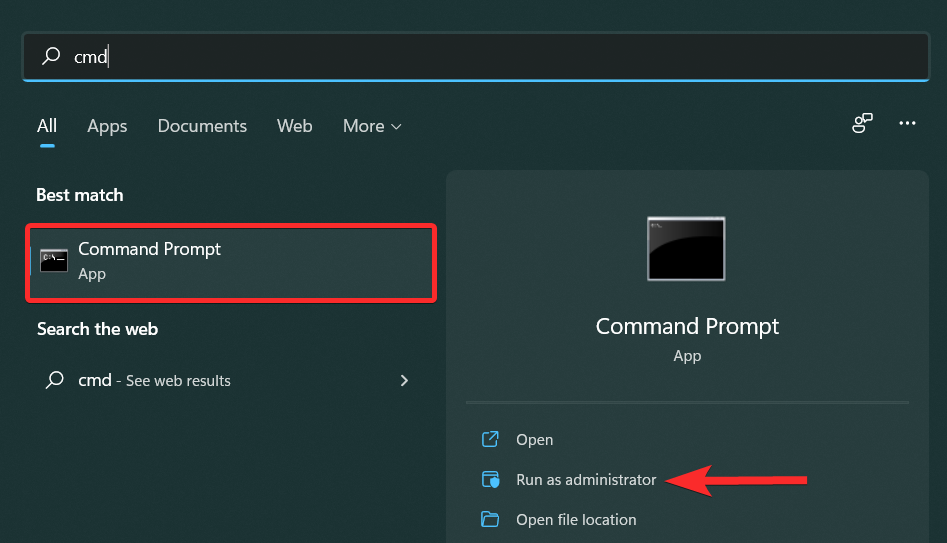Switch to the All results tab
Screen dimensions: 947x543
(47, 126)
